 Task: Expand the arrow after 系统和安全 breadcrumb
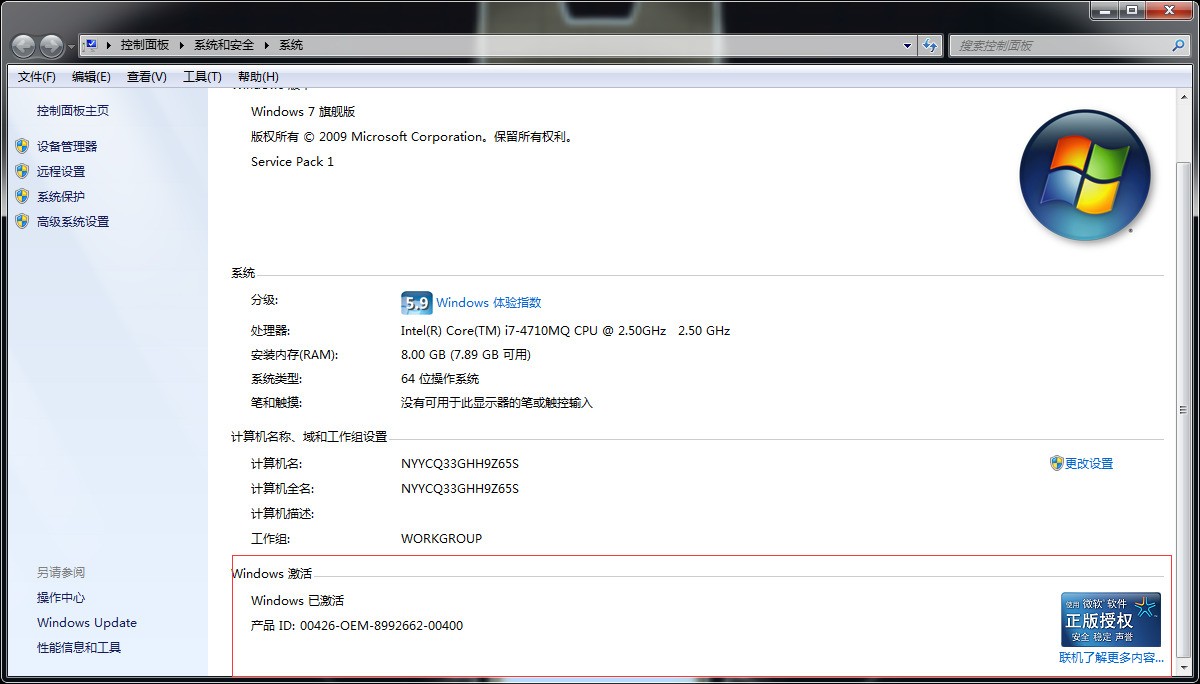tap(267, 45)
